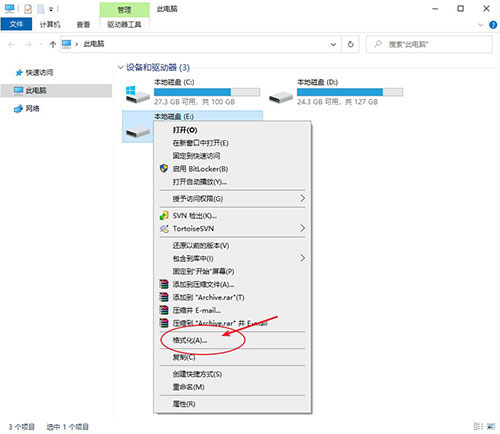The image size is (500, 434).
Task: Open quick access toolbar customize dropdown
Action: (x=51, y=9)
